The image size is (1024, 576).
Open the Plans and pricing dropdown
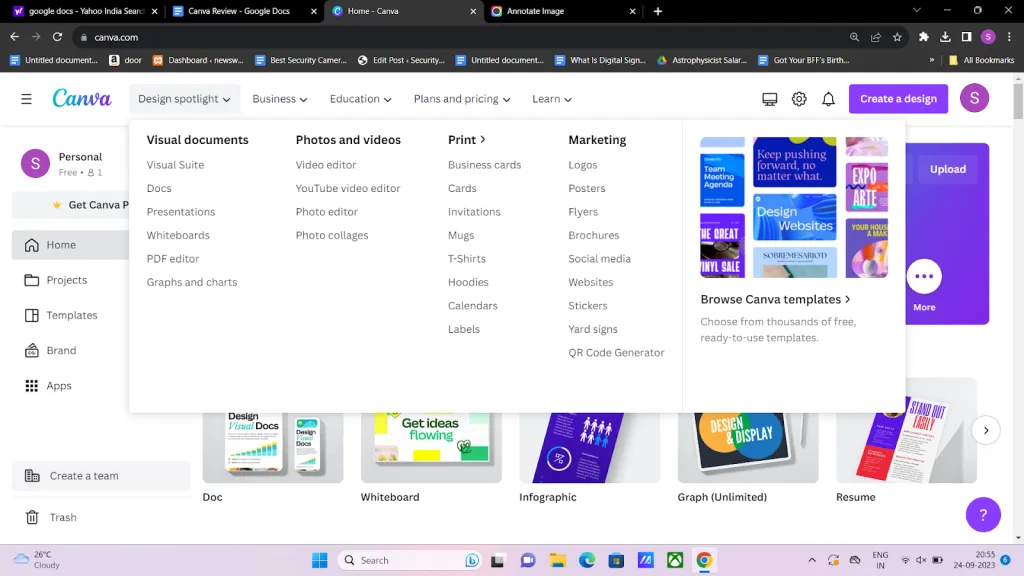pos(461,99)
